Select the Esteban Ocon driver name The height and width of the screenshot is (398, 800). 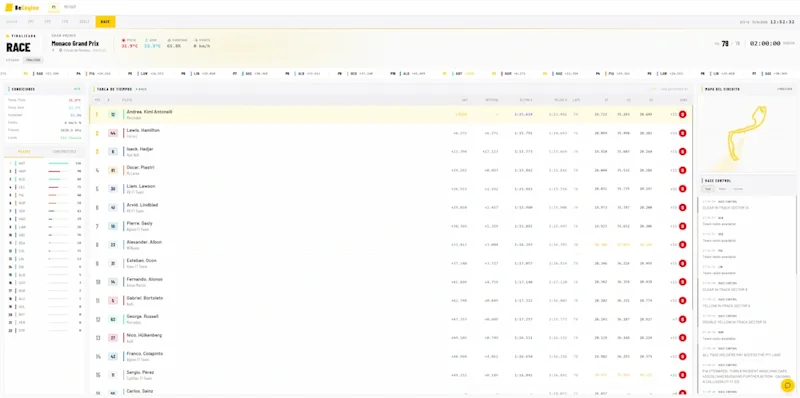coord(142,261)
